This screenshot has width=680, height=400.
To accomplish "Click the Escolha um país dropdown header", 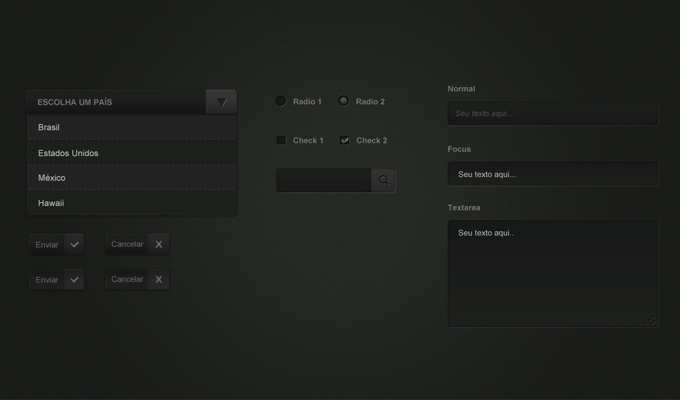I will coord(116,102).
